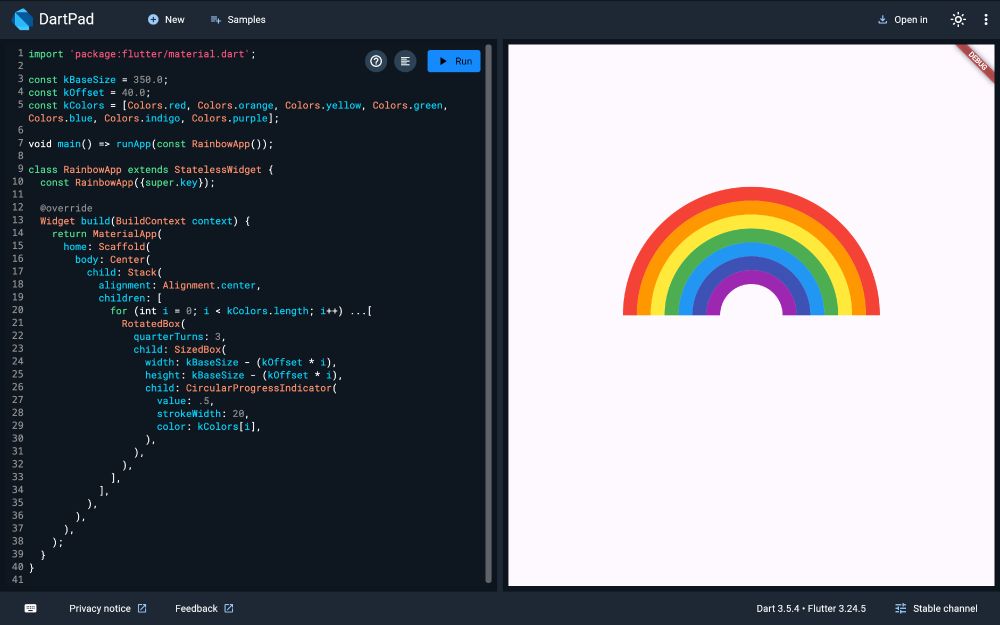Click 'kBaseSize' on code line 3
Screen dimensions: 1000x625
coord(89,80)
